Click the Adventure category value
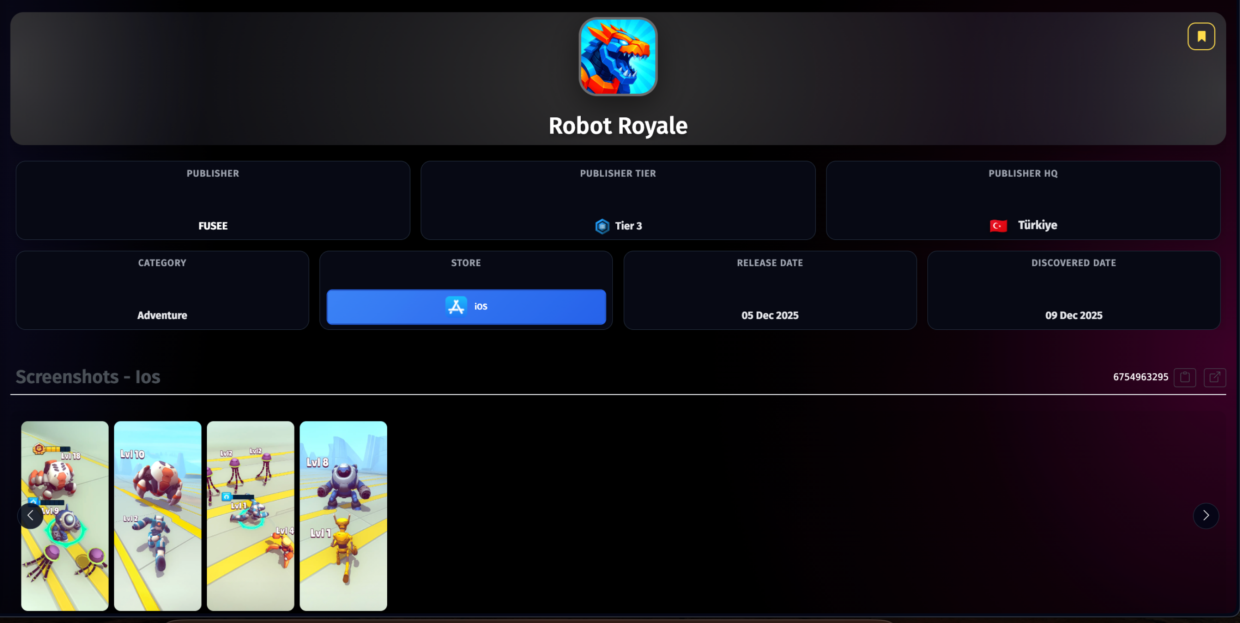The image size is (1240, 623). coord(162,315)
